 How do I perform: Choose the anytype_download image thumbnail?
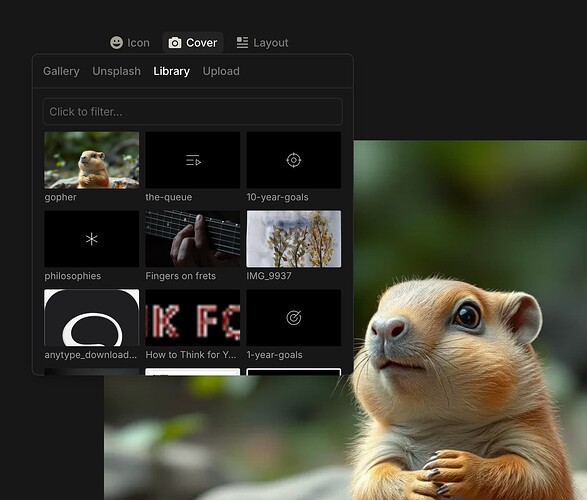(92, 317)
